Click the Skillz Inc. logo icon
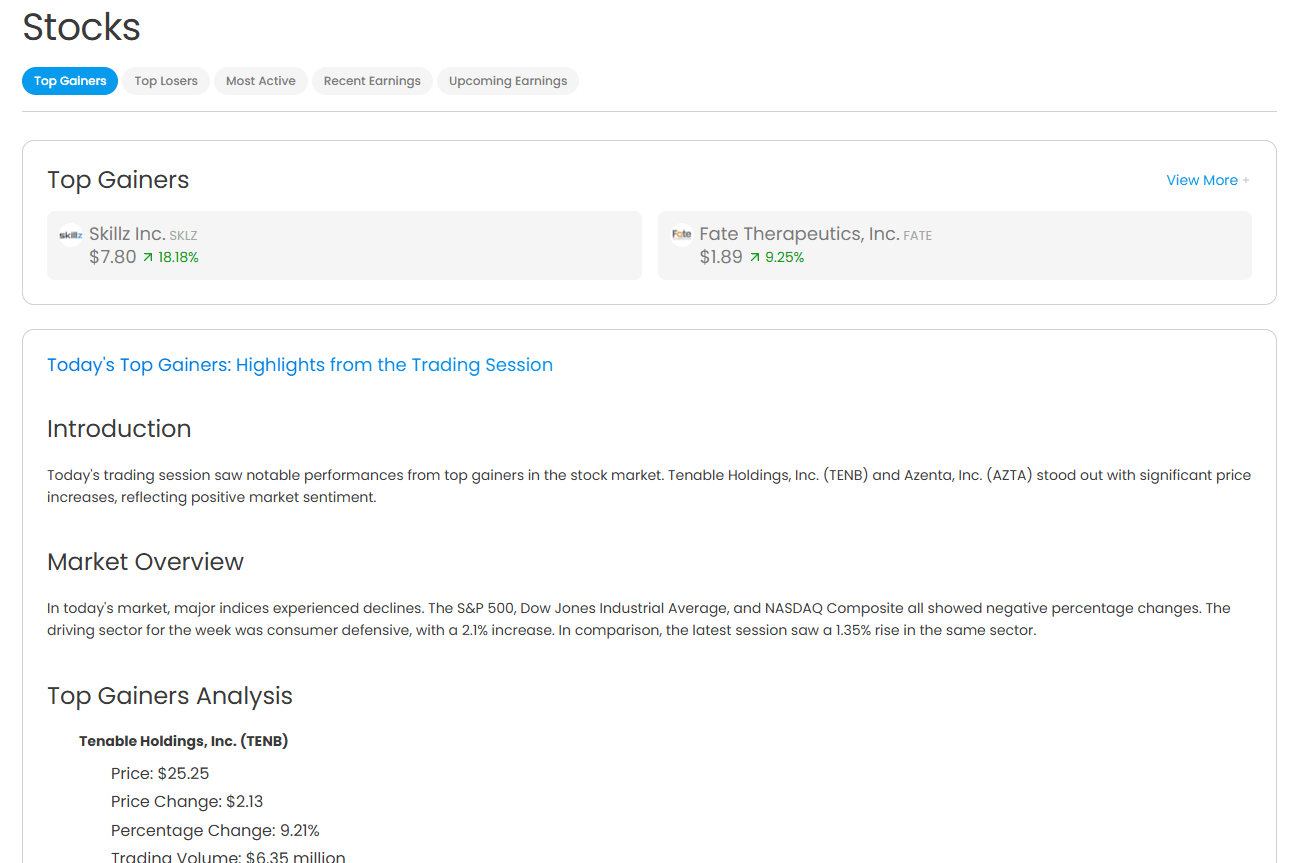The height and width of the screenshot is (863, 1297). pyautogui.click(x=70, y=235)
